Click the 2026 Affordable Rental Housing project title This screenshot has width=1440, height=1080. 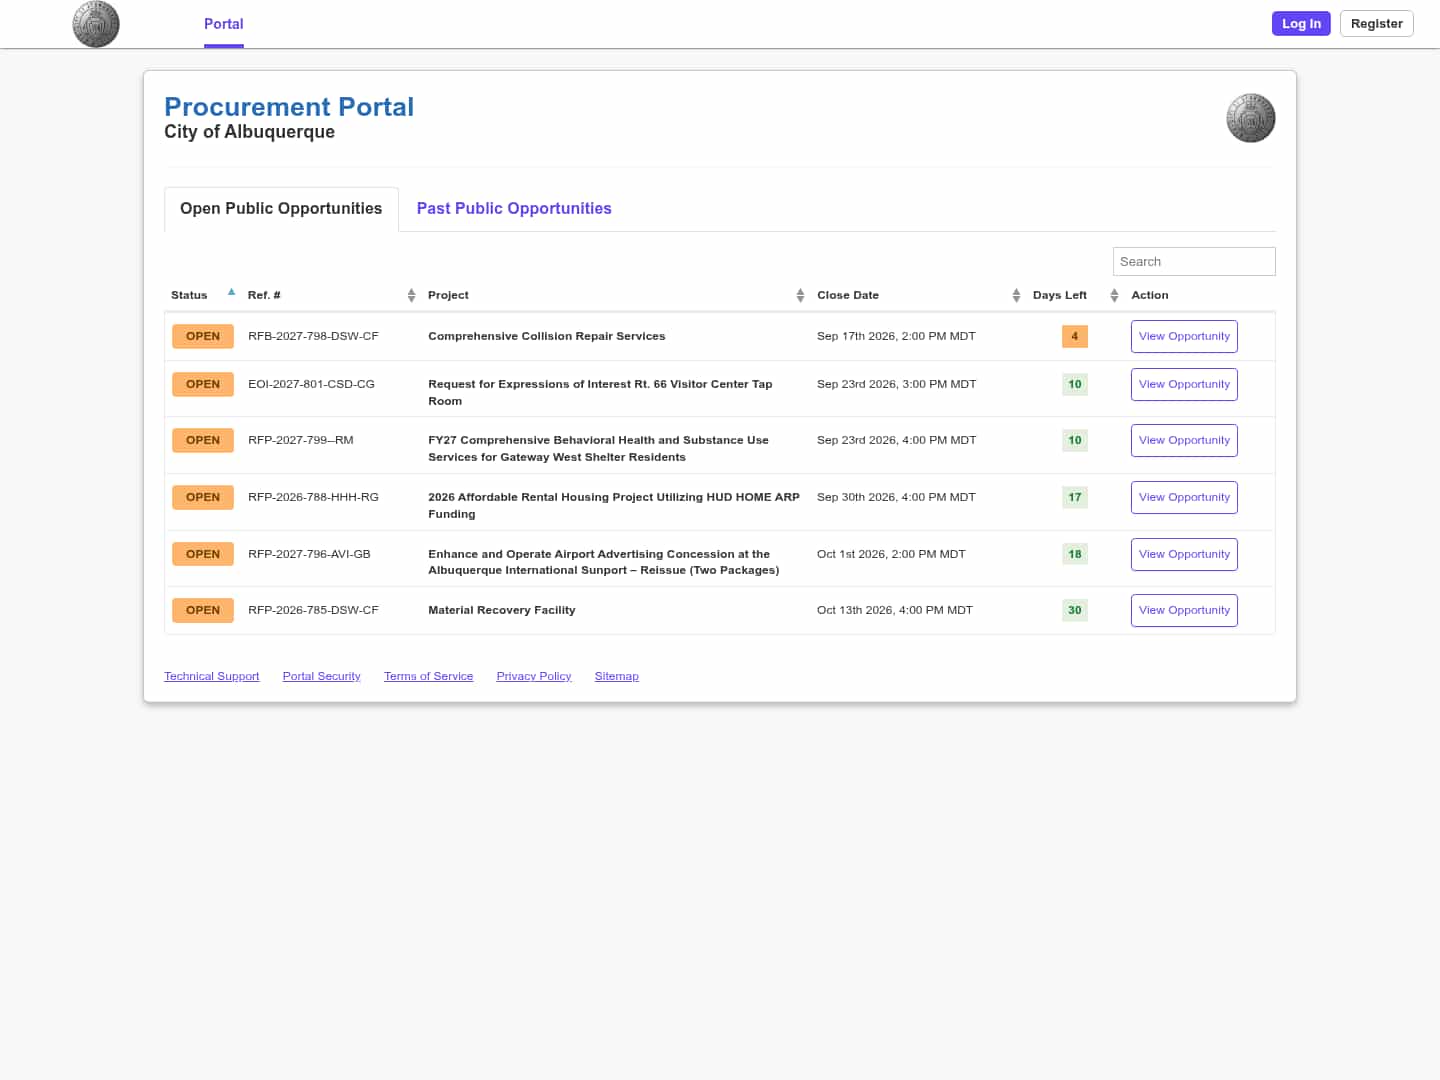click(x=613, y=505)
